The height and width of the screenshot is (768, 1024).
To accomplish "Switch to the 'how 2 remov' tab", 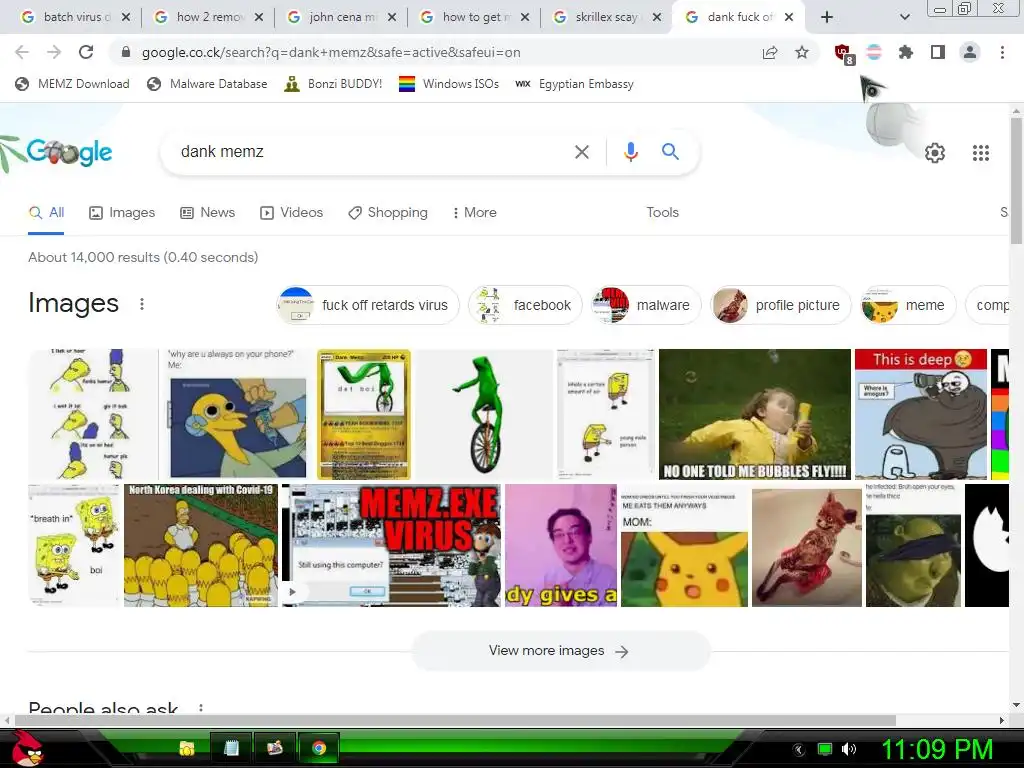I will [206, 17].
